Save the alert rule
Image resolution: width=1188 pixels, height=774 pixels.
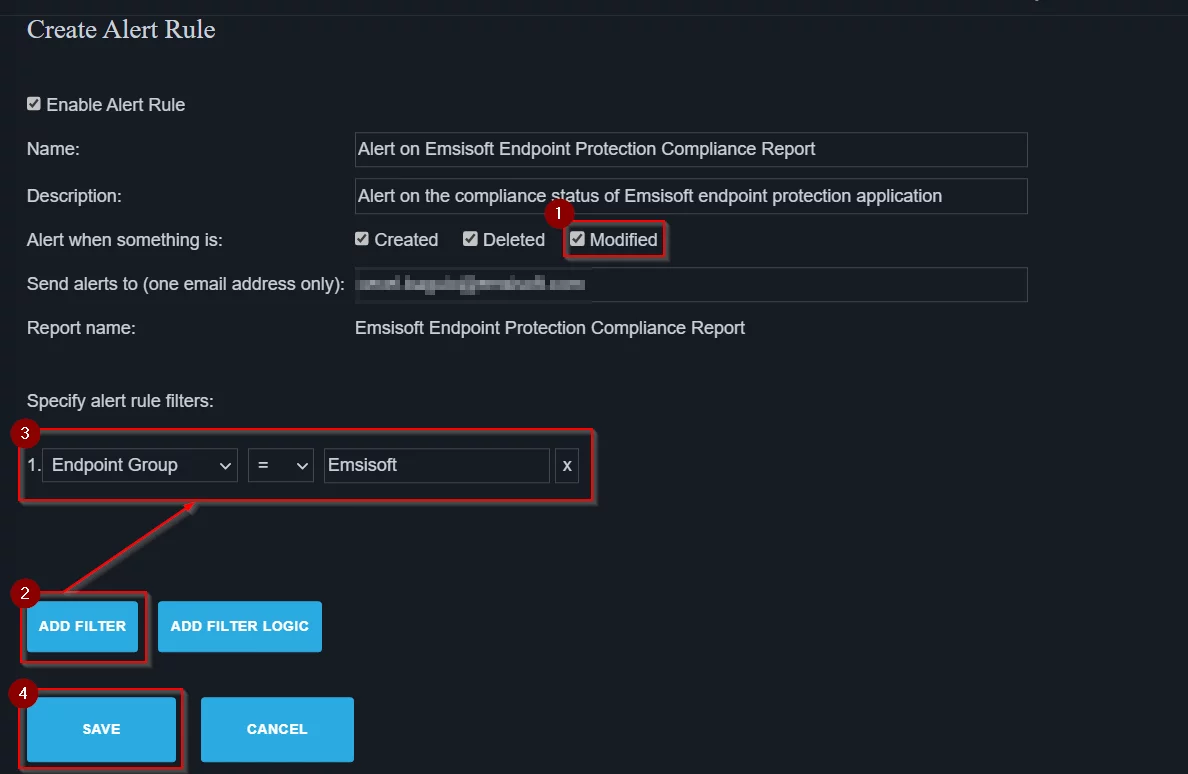[x=100, y=729]
